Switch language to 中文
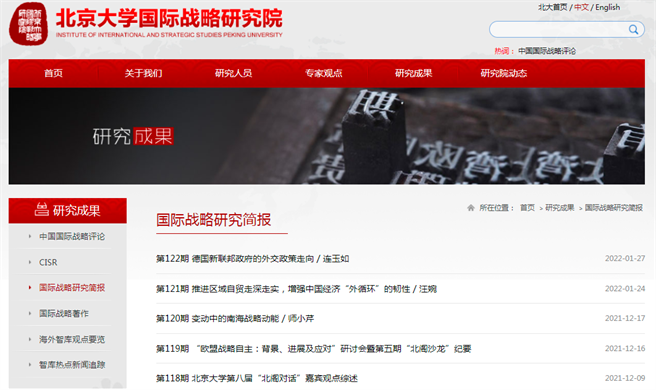Viewport: 656px width, 390px height. [x=581, y=7]
